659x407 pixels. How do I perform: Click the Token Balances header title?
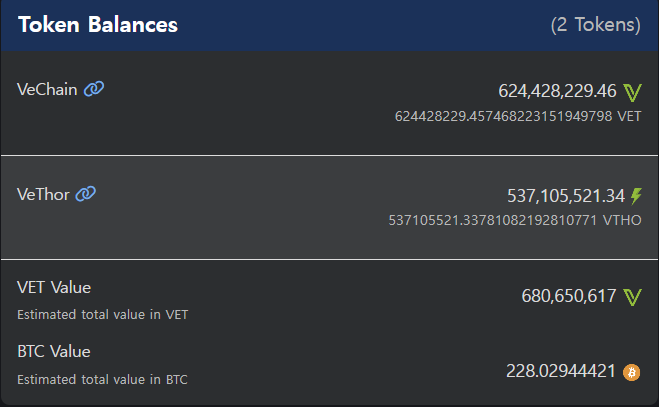[x=98, y=24]
